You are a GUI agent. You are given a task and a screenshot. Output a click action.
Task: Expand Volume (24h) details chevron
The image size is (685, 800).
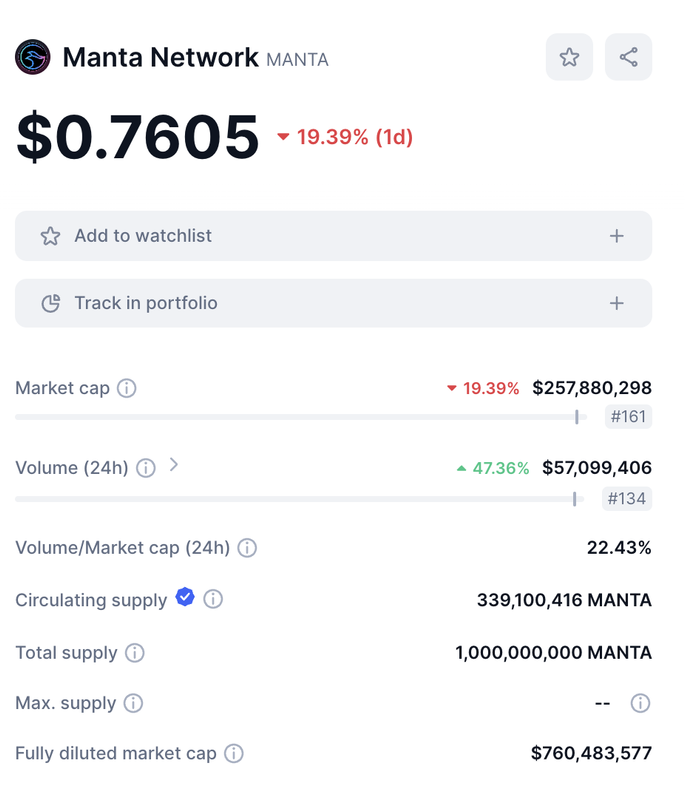173,465
